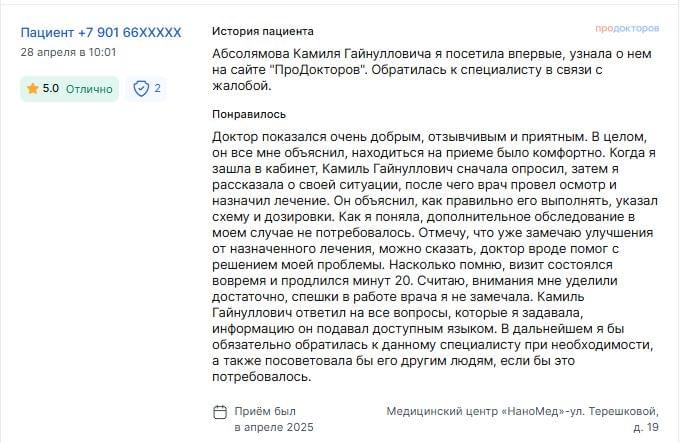Click the shield checkmark verification icon

[x=141, y=88]
